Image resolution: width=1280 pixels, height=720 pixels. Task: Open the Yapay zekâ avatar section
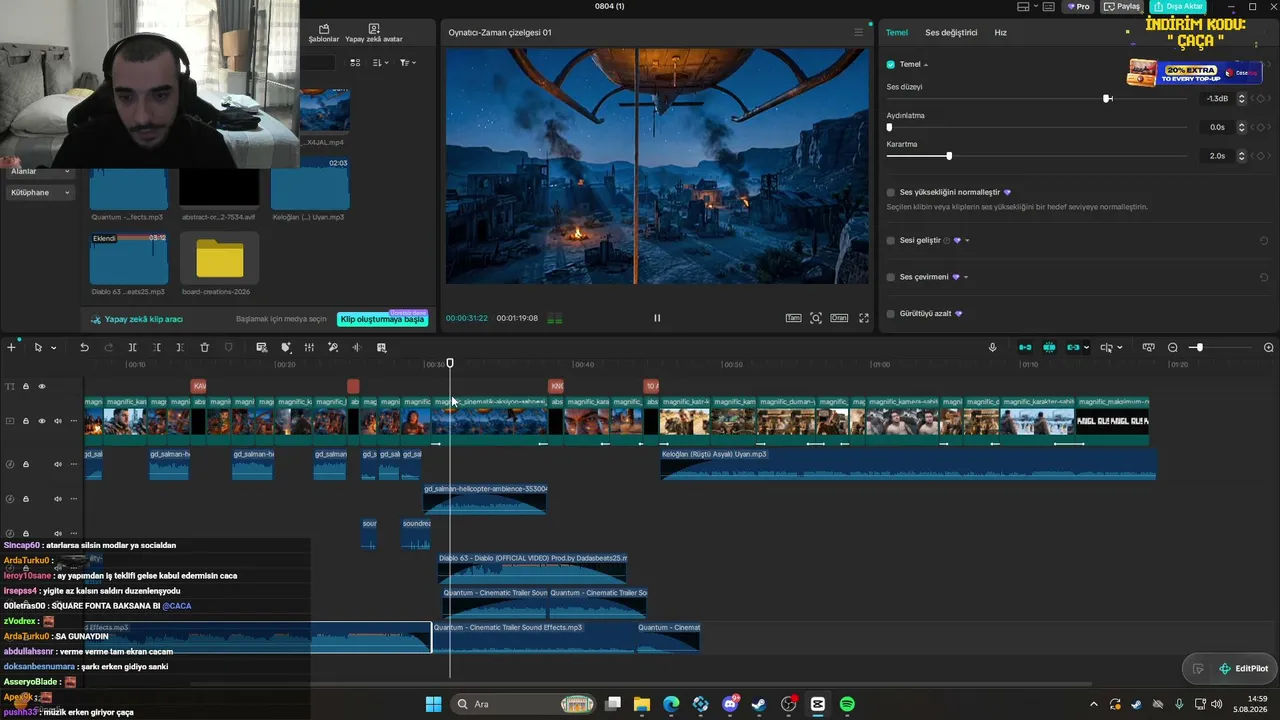pos(373,33)
